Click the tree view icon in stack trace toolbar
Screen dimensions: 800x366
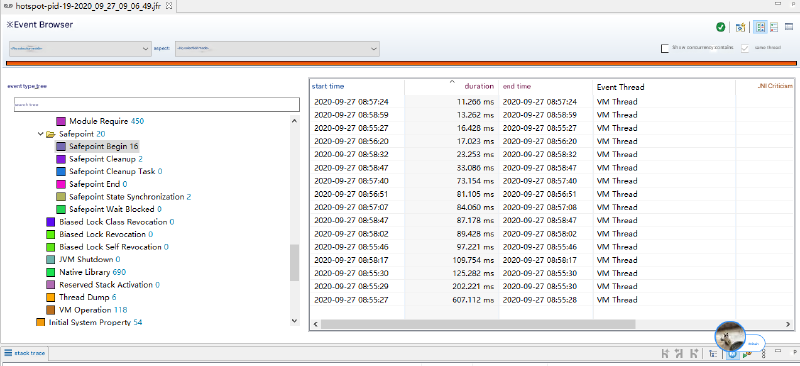click(713, 353)
